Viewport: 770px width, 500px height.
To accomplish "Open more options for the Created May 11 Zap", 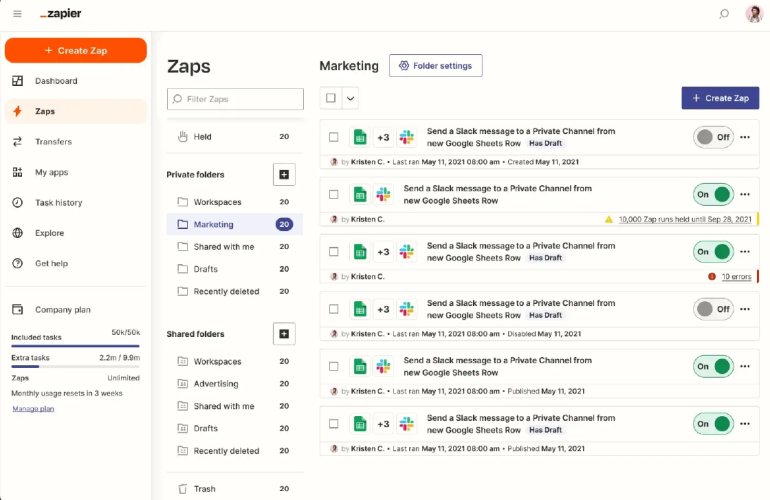I will 745,137.
